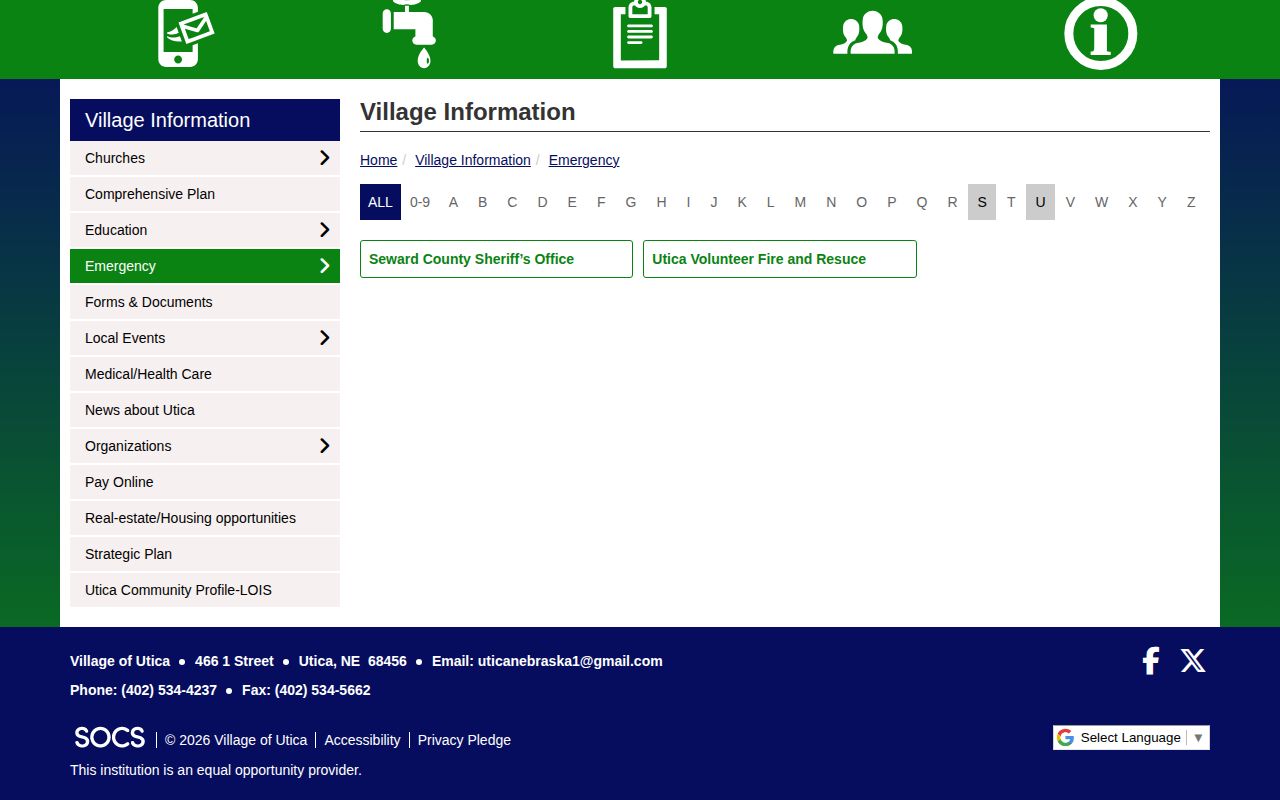Filter listings by letter S
This screenshot has height=800, width=1280.
pyautogui.click(x=982, y=202)
